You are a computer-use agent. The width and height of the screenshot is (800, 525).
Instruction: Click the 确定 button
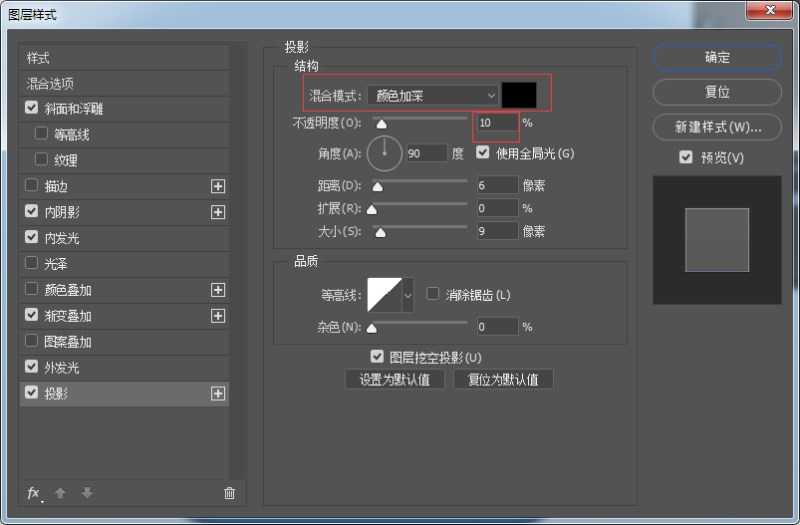tap(717, 57)
